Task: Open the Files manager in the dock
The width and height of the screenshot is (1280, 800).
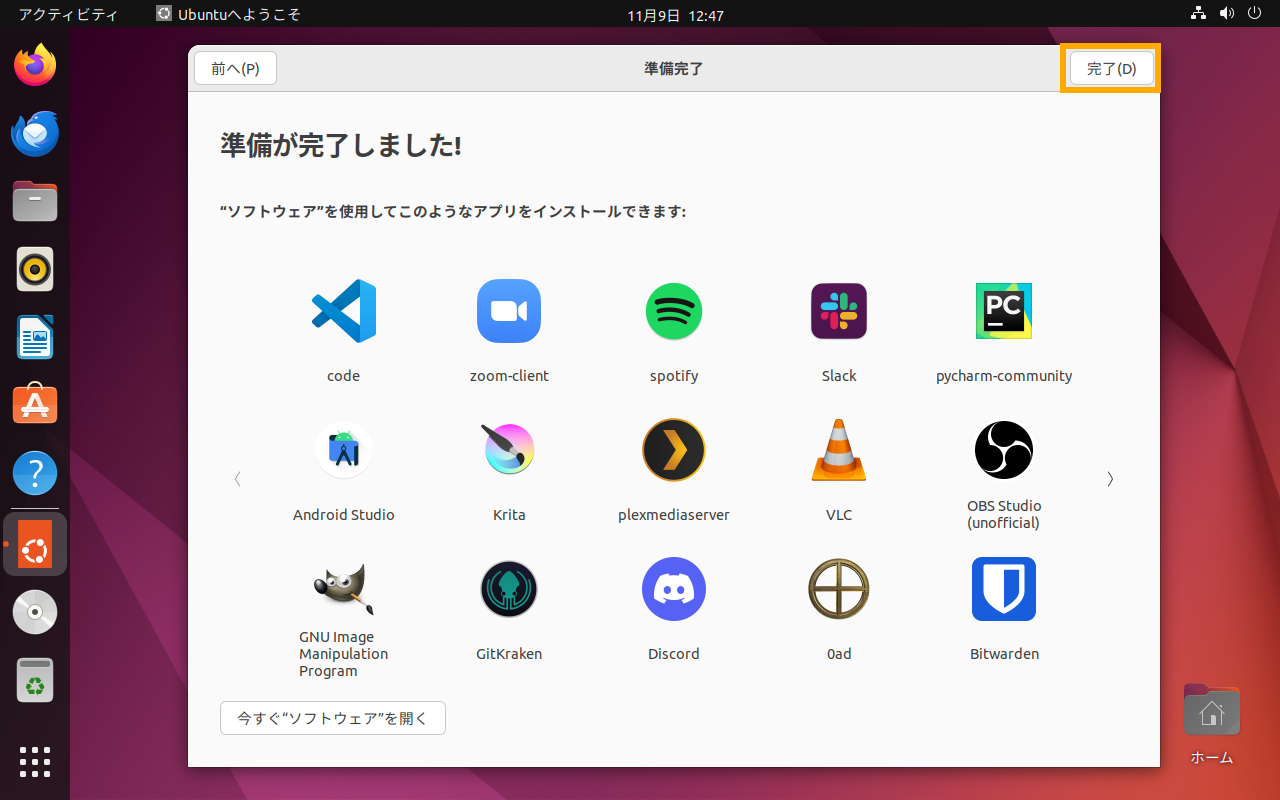Action: pos(35,202)
